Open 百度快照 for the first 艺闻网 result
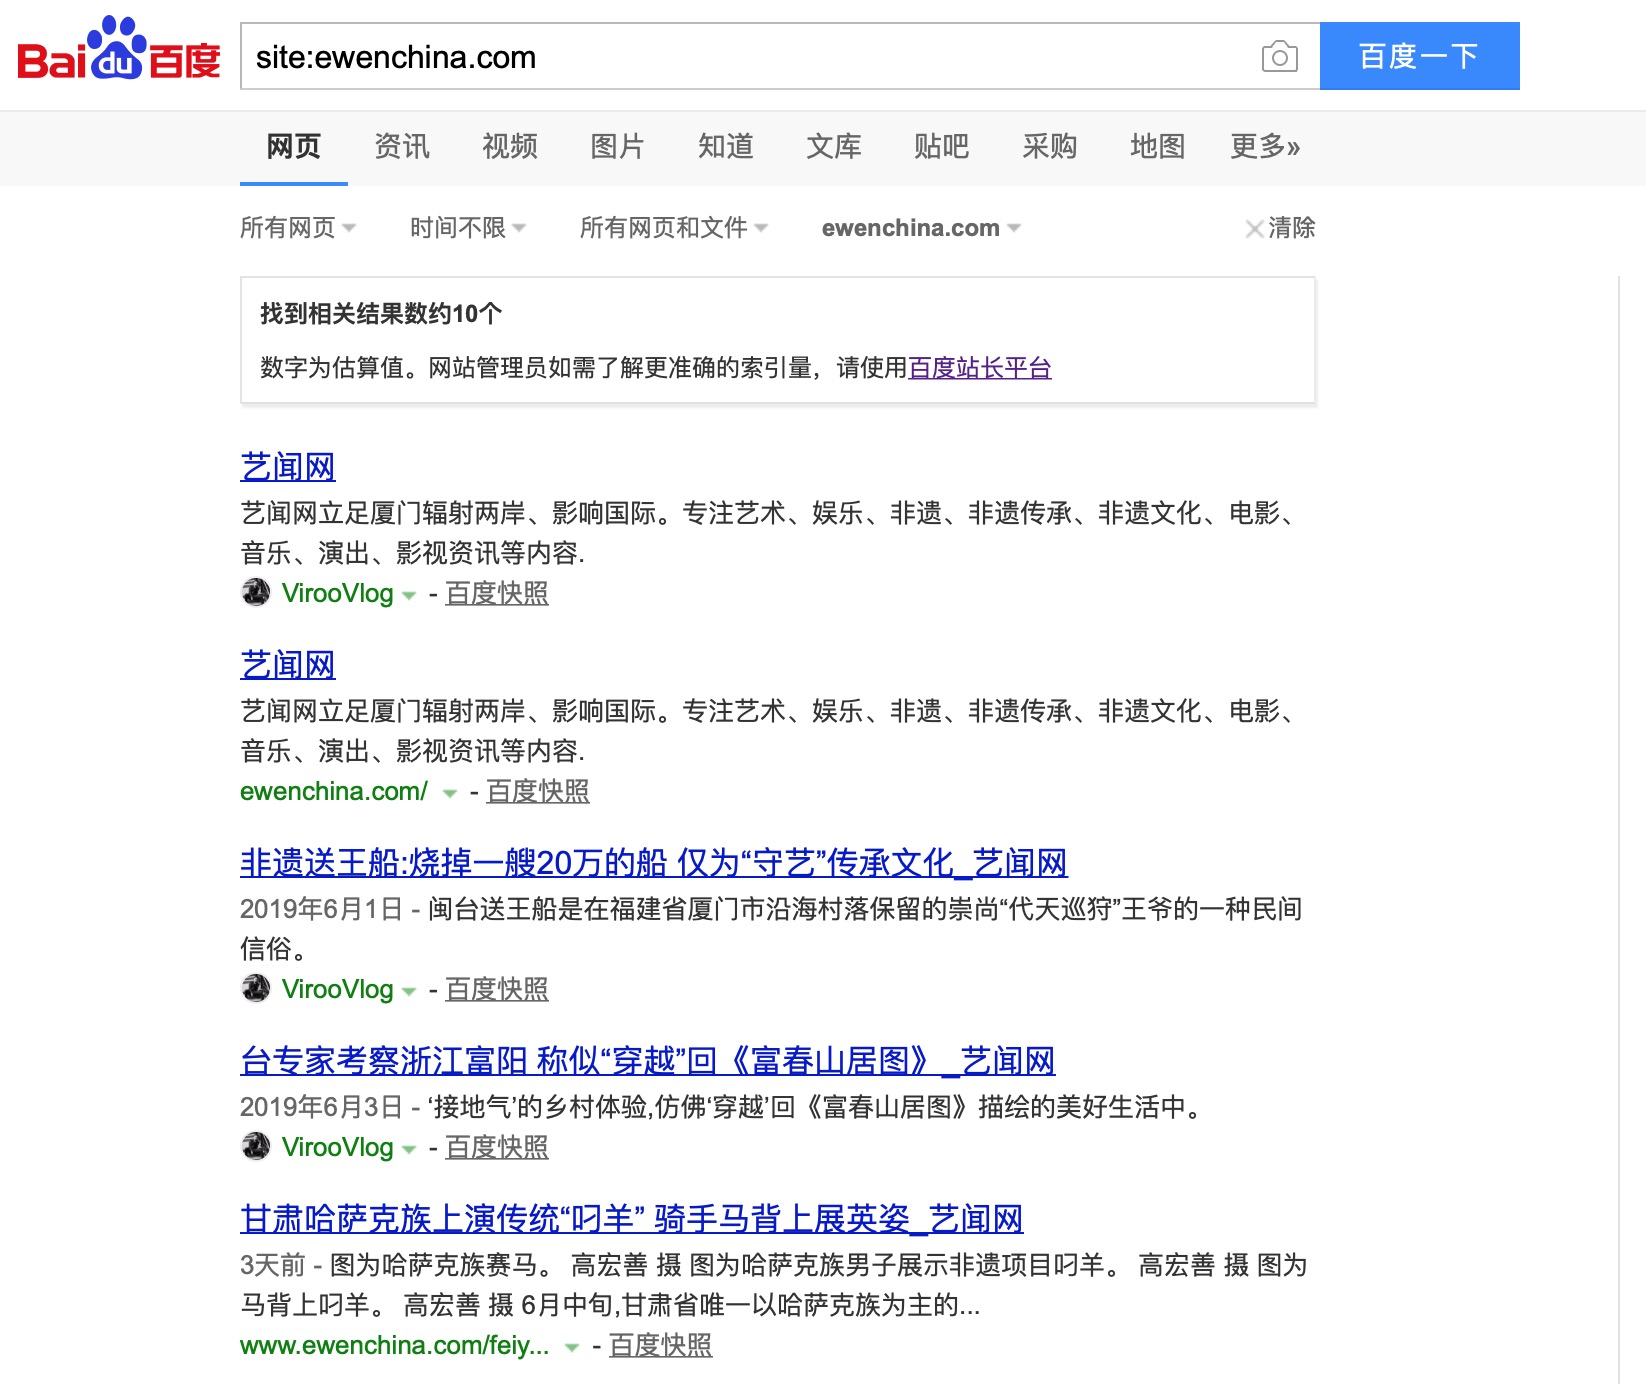The height and width of the screenshot is (1384, 1646). coord(497,593)
